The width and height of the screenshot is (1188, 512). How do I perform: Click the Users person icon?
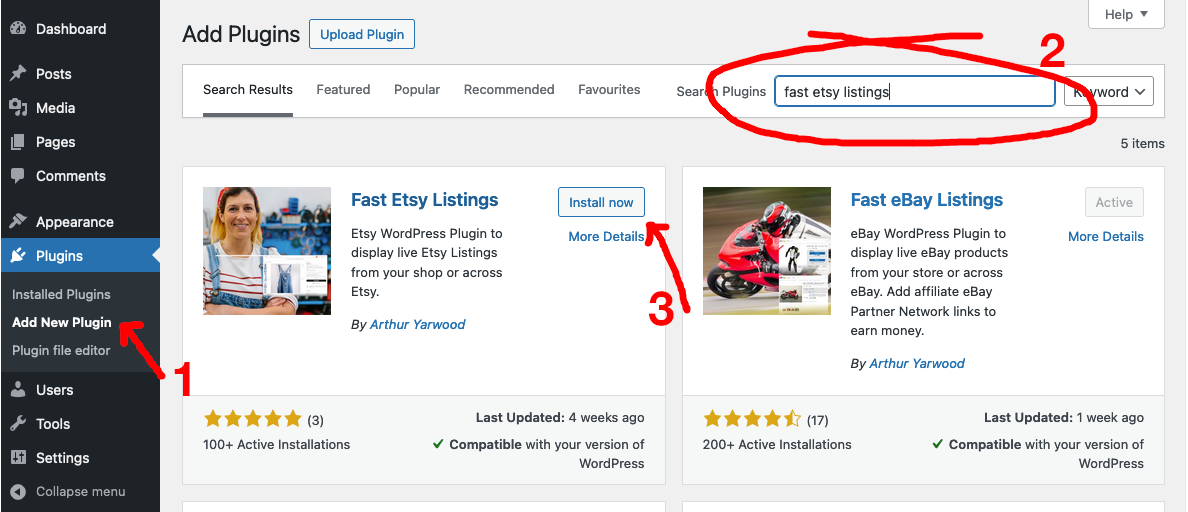point(18,390)
